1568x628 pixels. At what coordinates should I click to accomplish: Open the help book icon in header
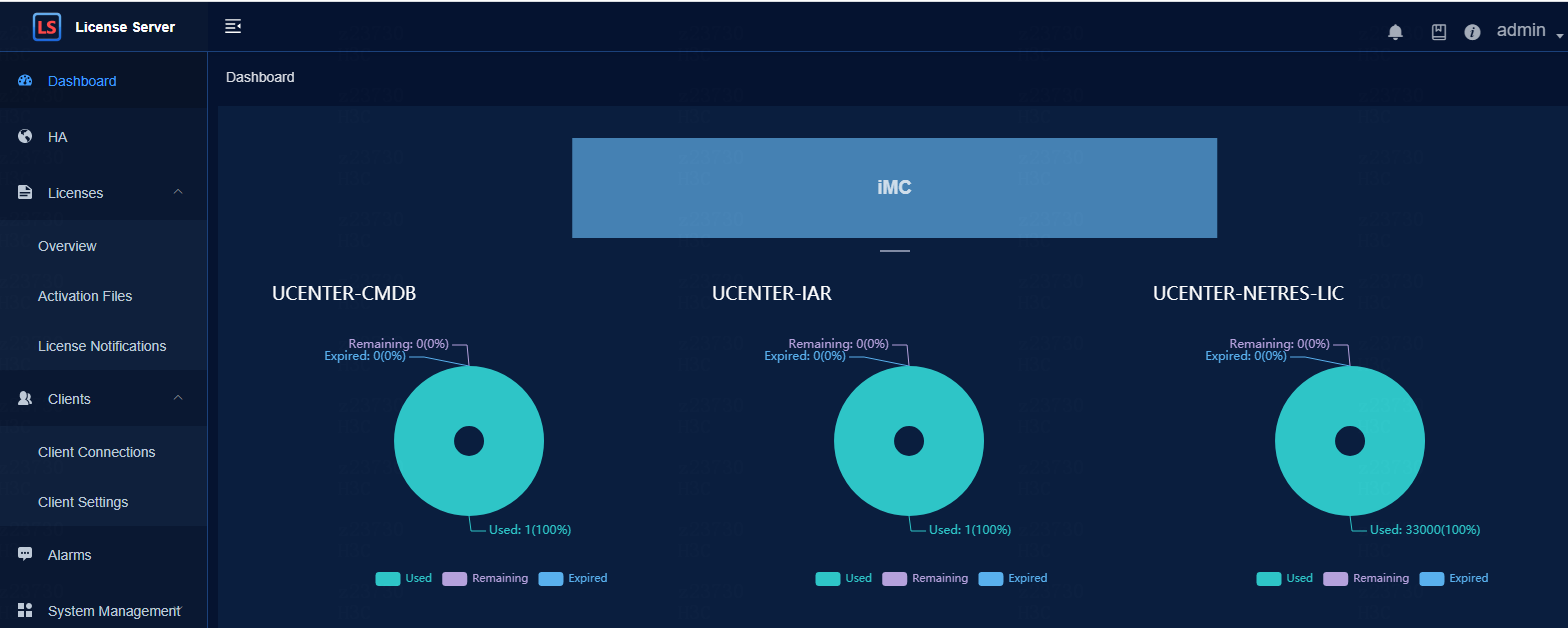tap(1439, 32)
